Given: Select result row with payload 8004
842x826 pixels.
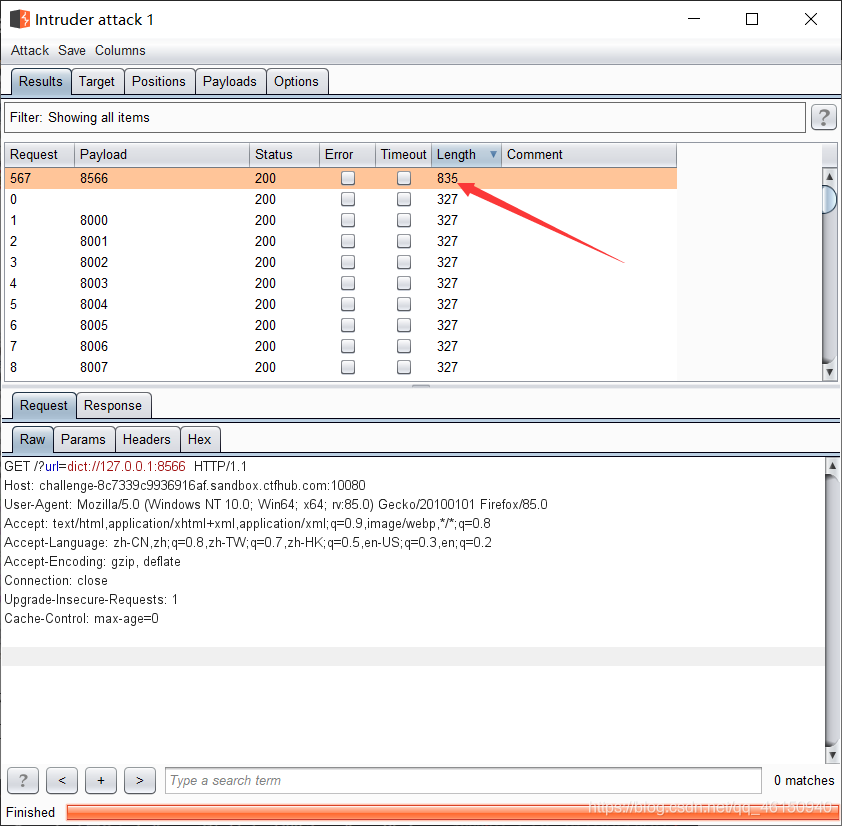Looking at the screenshot, I should 340,304.
